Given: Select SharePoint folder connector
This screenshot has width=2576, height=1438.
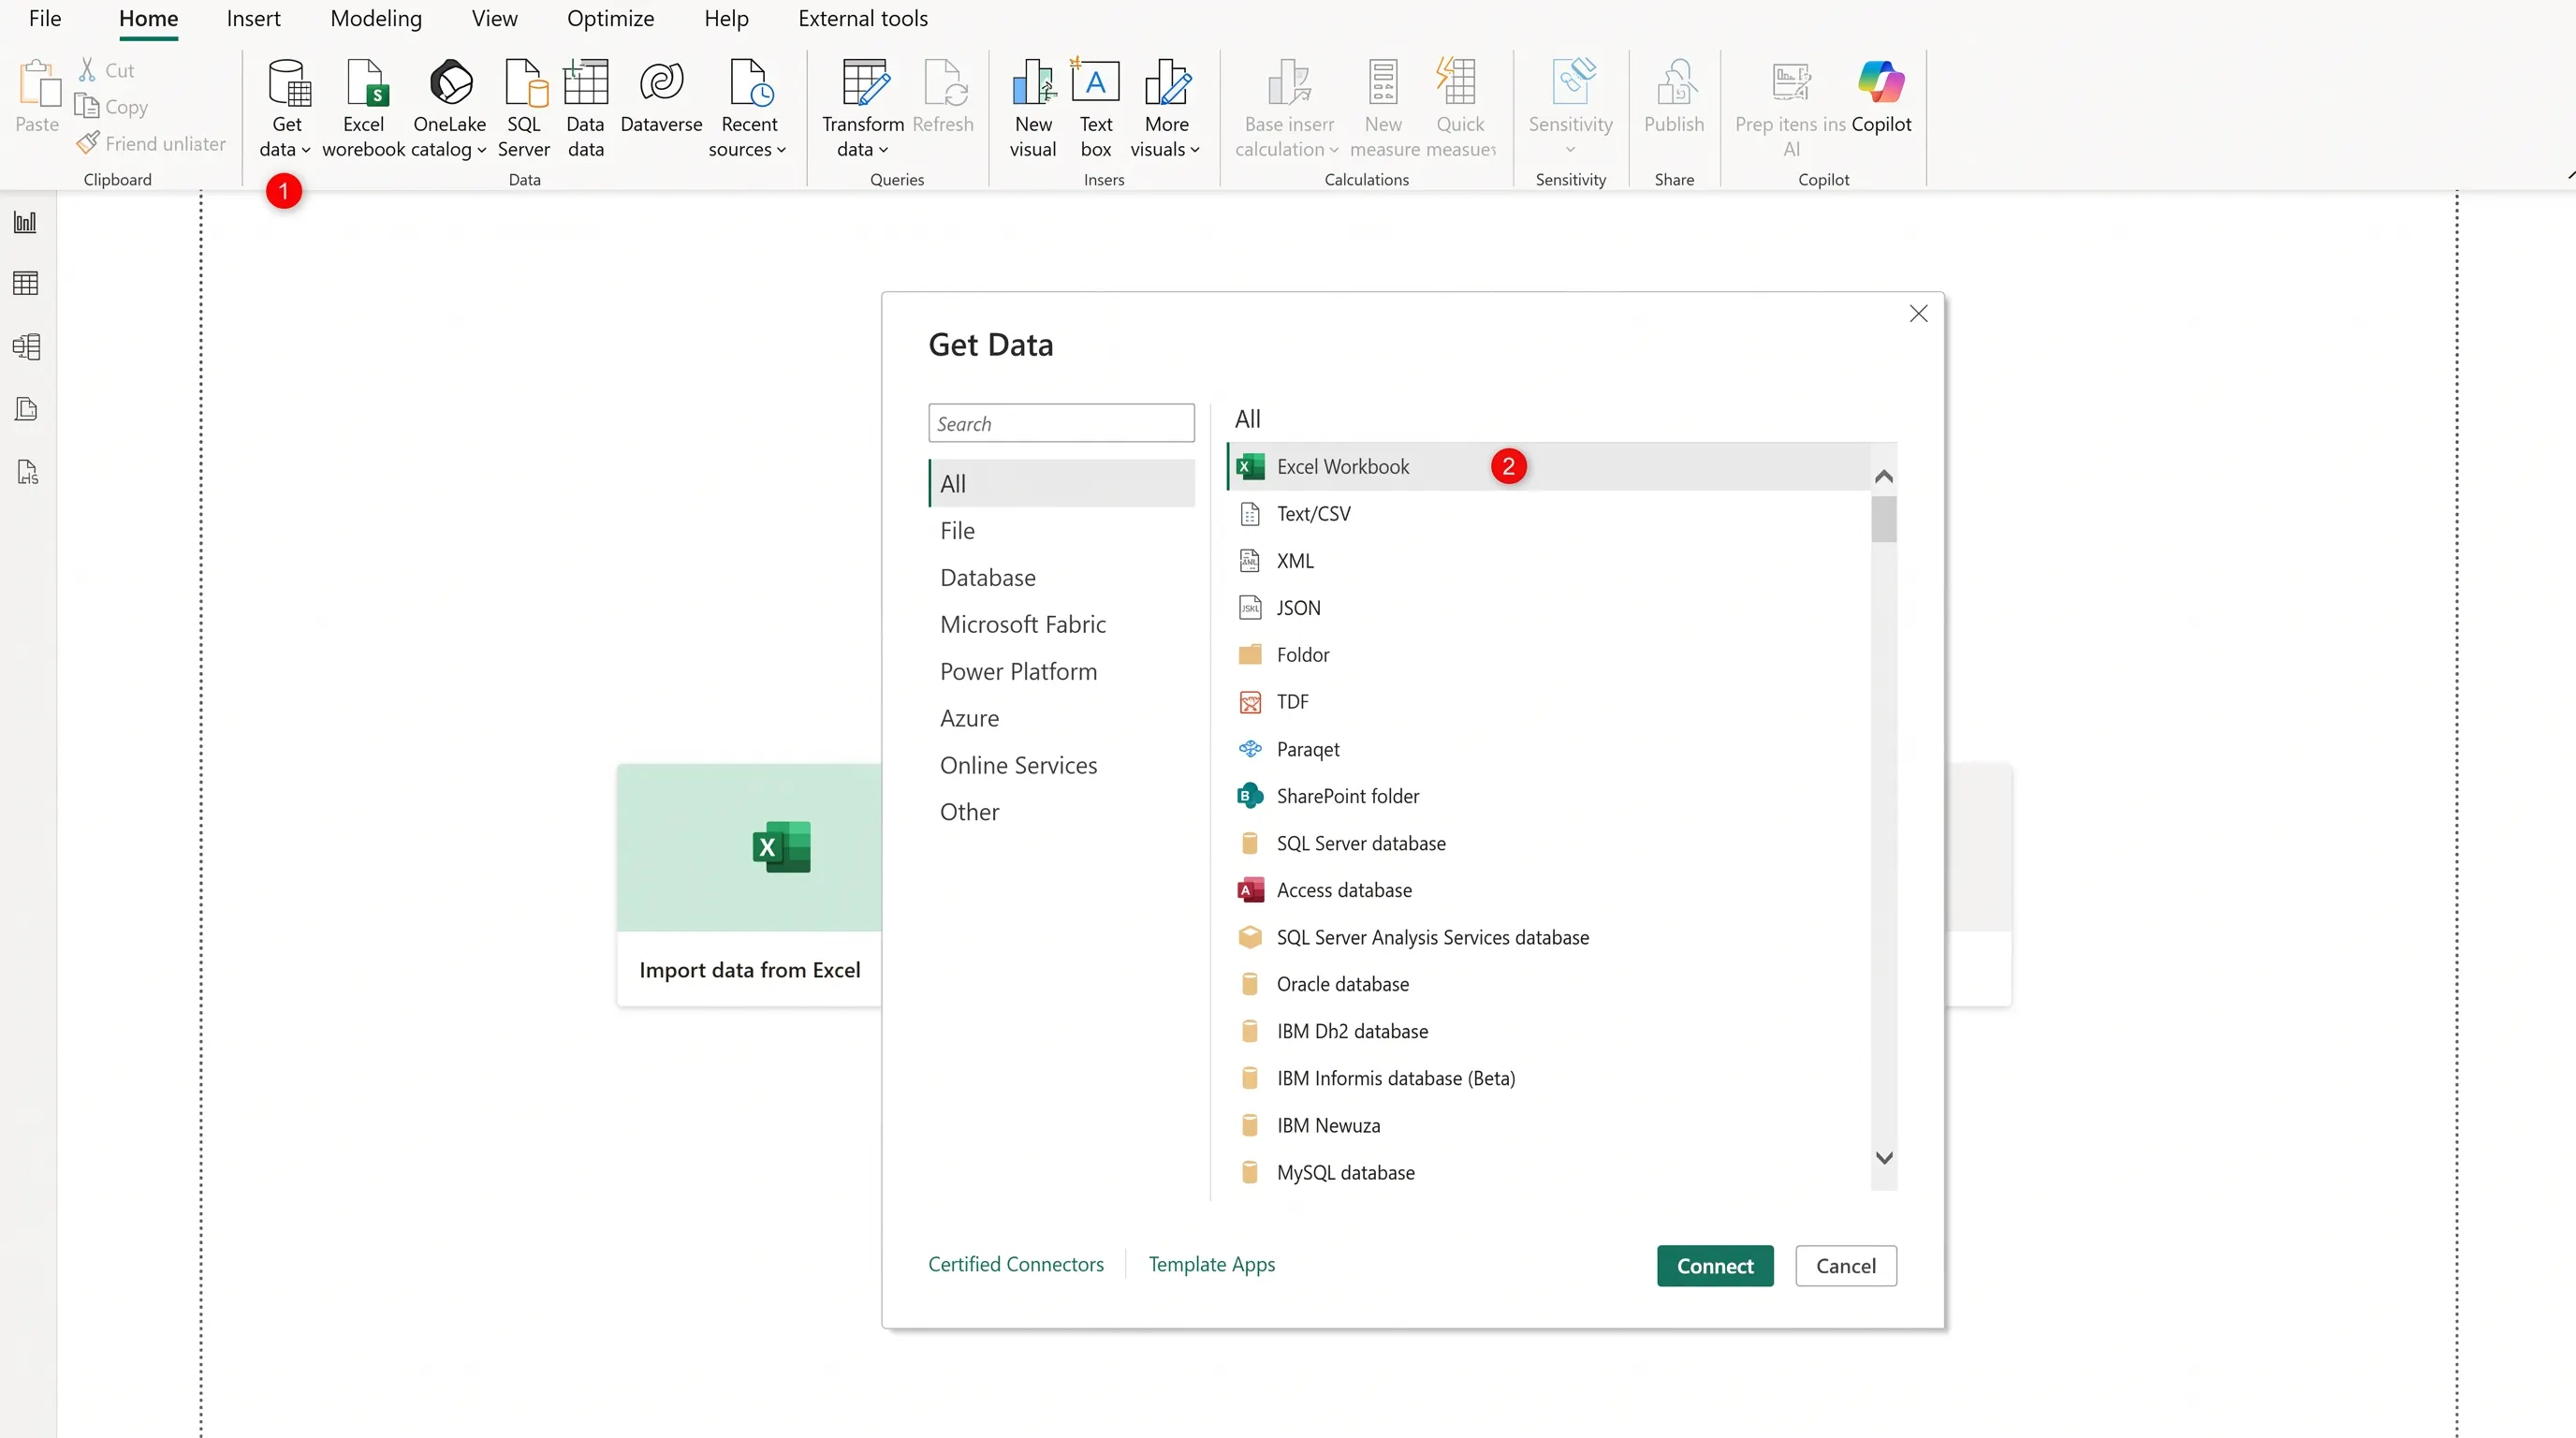Looking at the screenshot, I should [x=1548, y=796].
